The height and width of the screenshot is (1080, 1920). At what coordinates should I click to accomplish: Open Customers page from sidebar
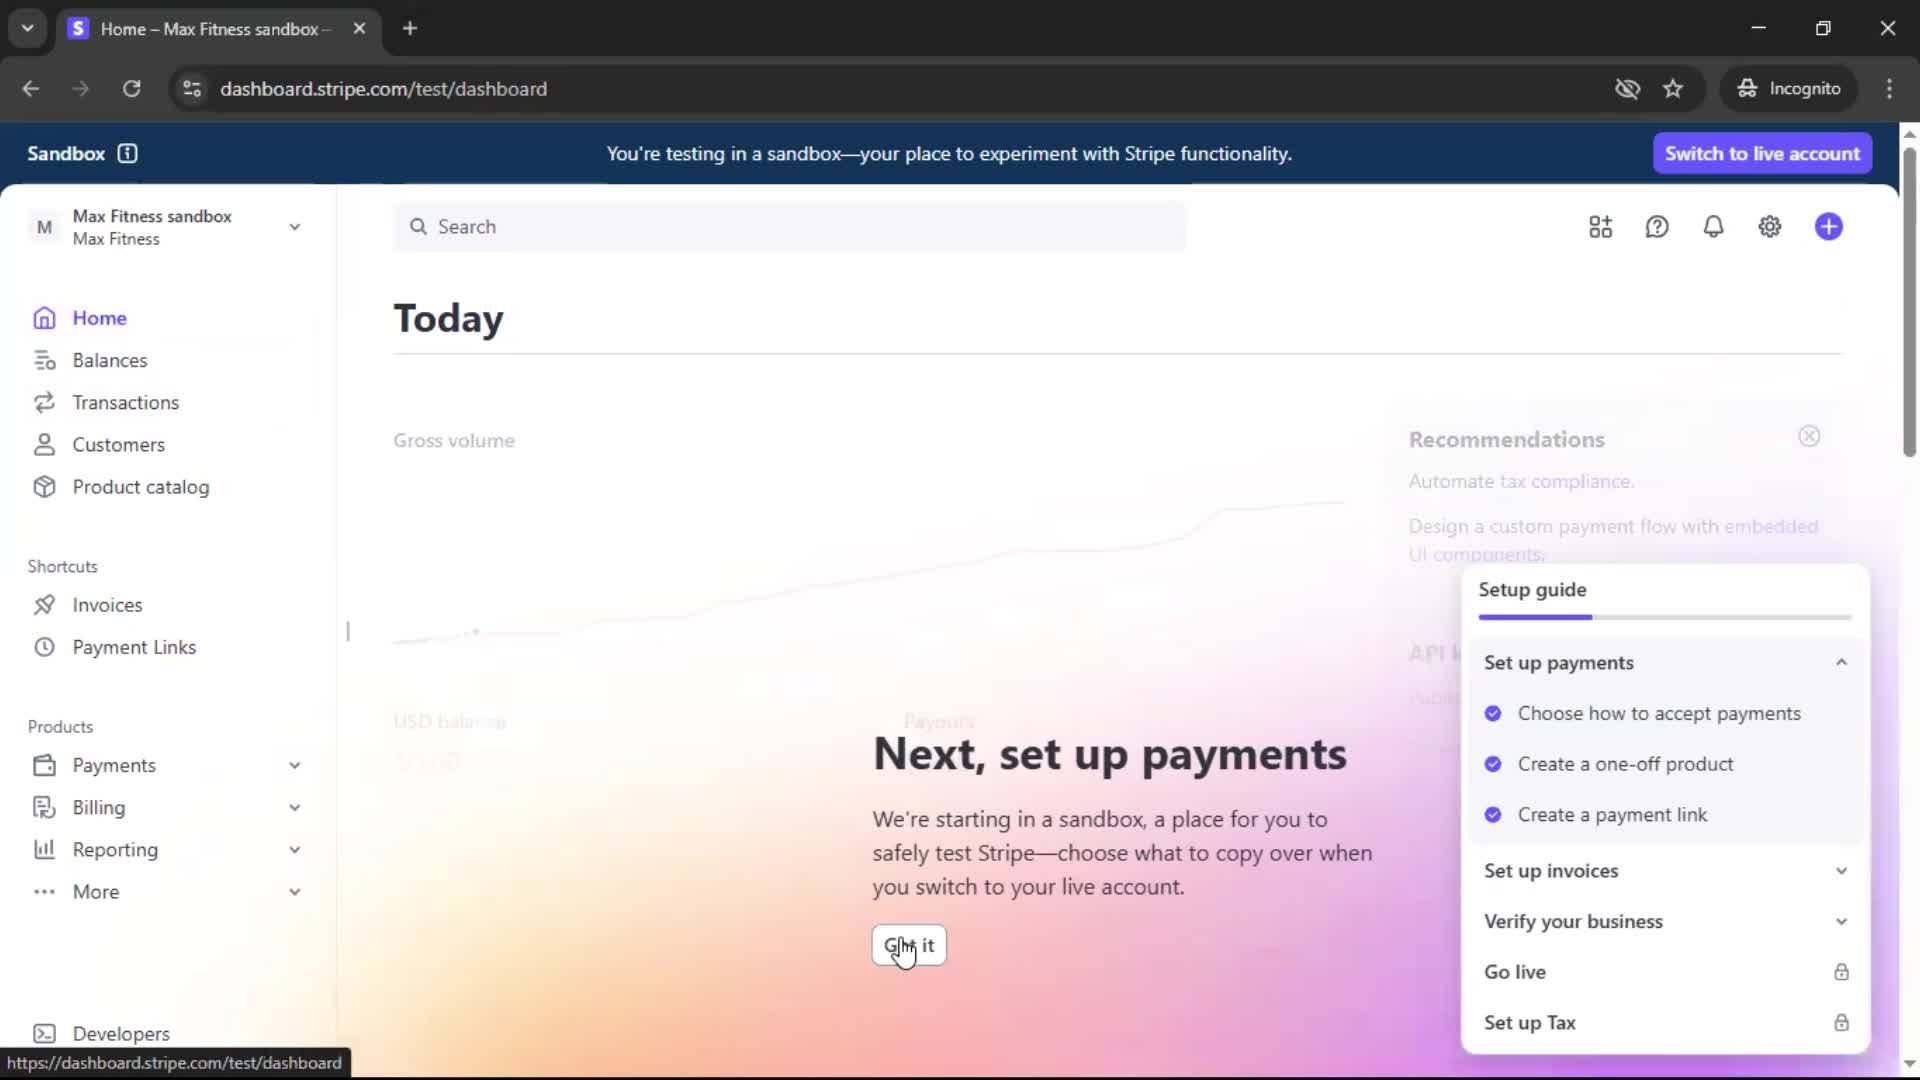118,445
